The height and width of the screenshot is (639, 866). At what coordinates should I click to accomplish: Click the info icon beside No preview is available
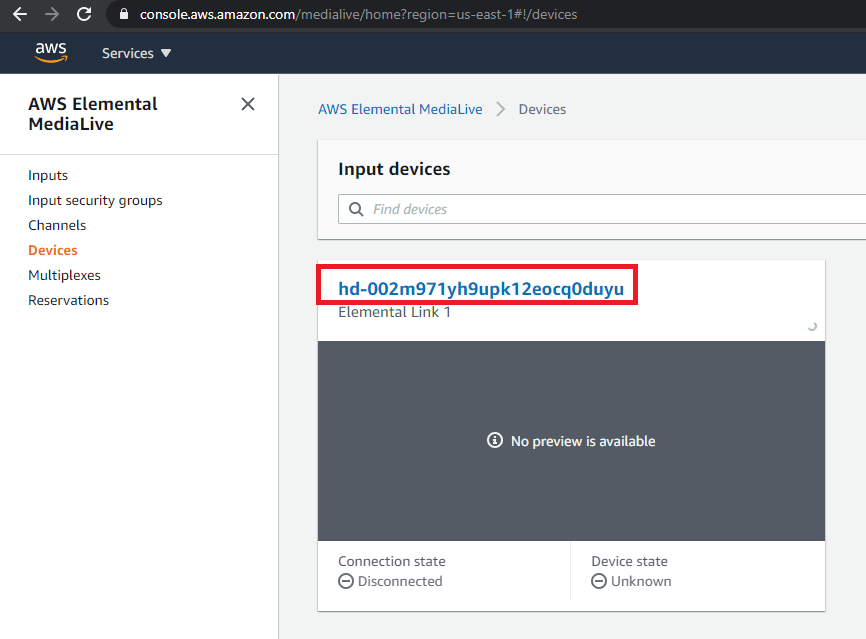(x=494, y=440)
